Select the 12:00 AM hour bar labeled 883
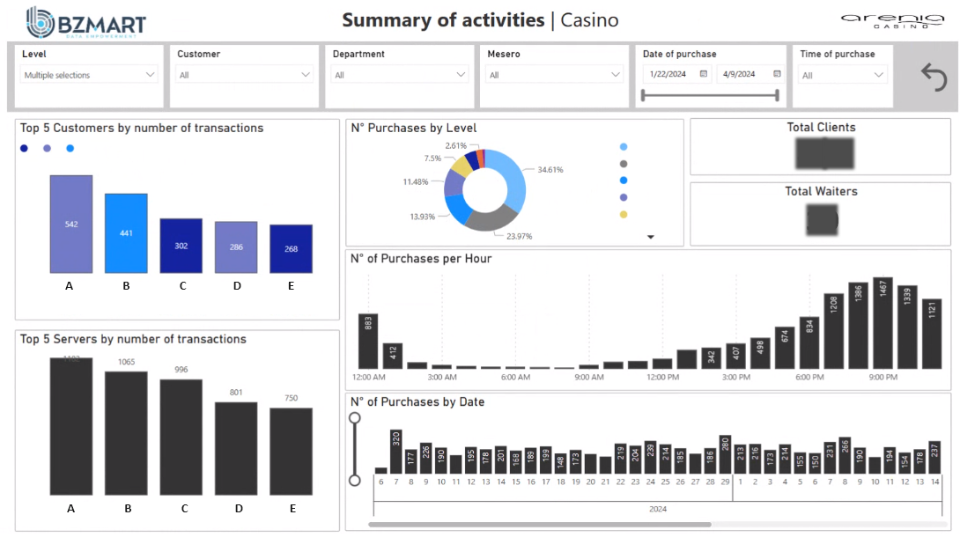Viewport: 960px width, 540px height. [x=368, y=341]
